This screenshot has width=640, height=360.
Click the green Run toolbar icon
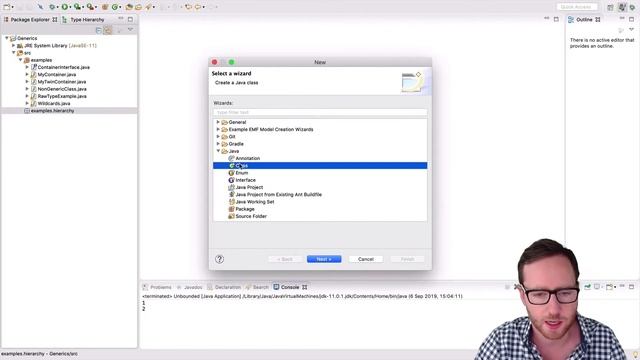tap(64, 7)
